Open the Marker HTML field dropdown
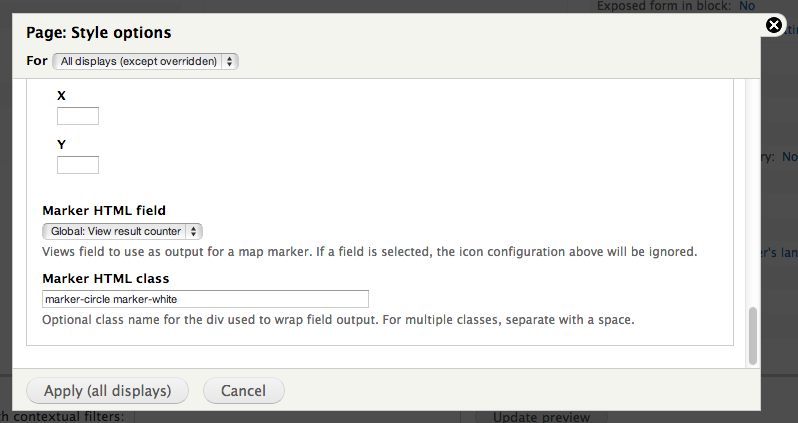Screen dimensions: 798x423 coord(122,231)
